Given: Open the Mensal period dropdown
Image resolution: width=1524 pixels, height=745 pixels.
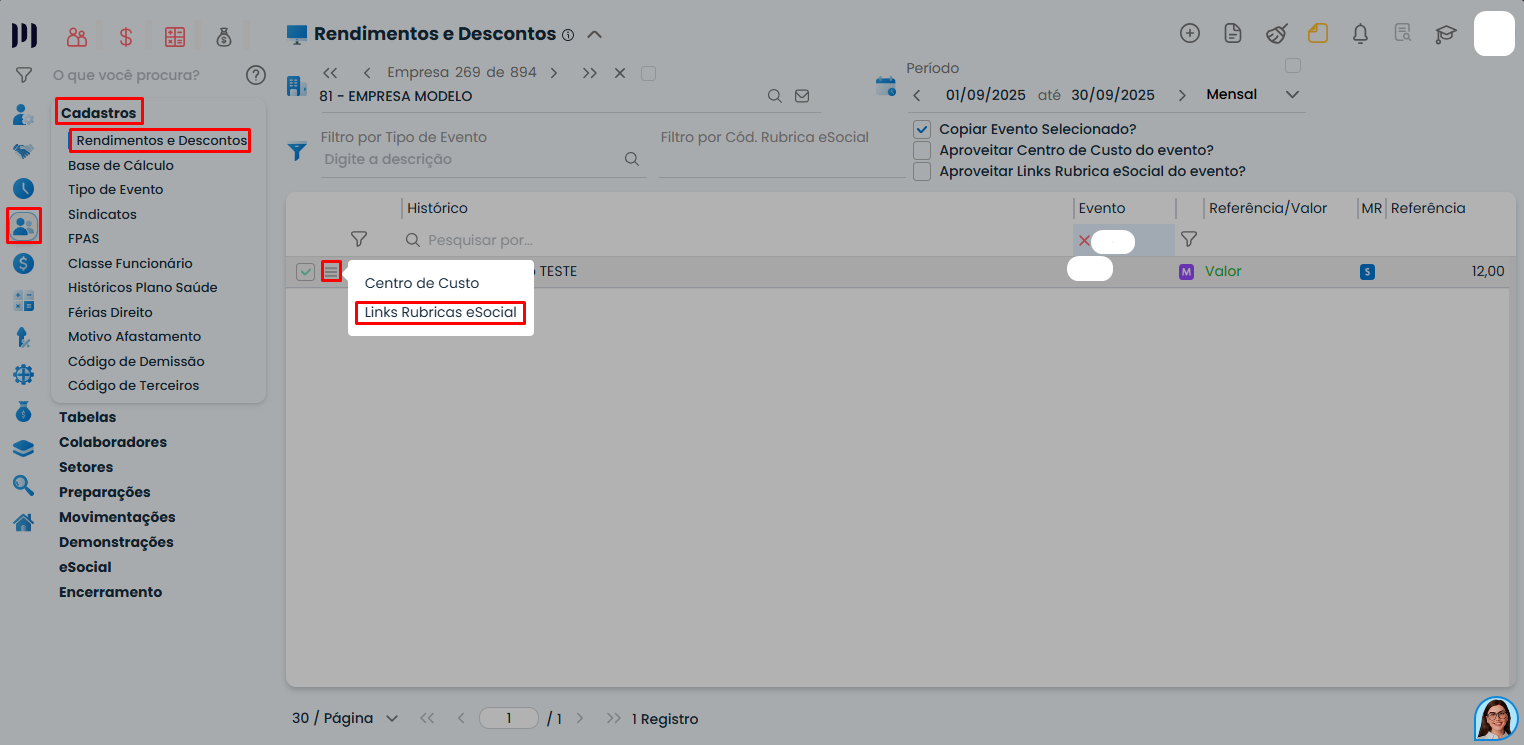Looking at the screenshot, I should click(x=1291, y=94).
